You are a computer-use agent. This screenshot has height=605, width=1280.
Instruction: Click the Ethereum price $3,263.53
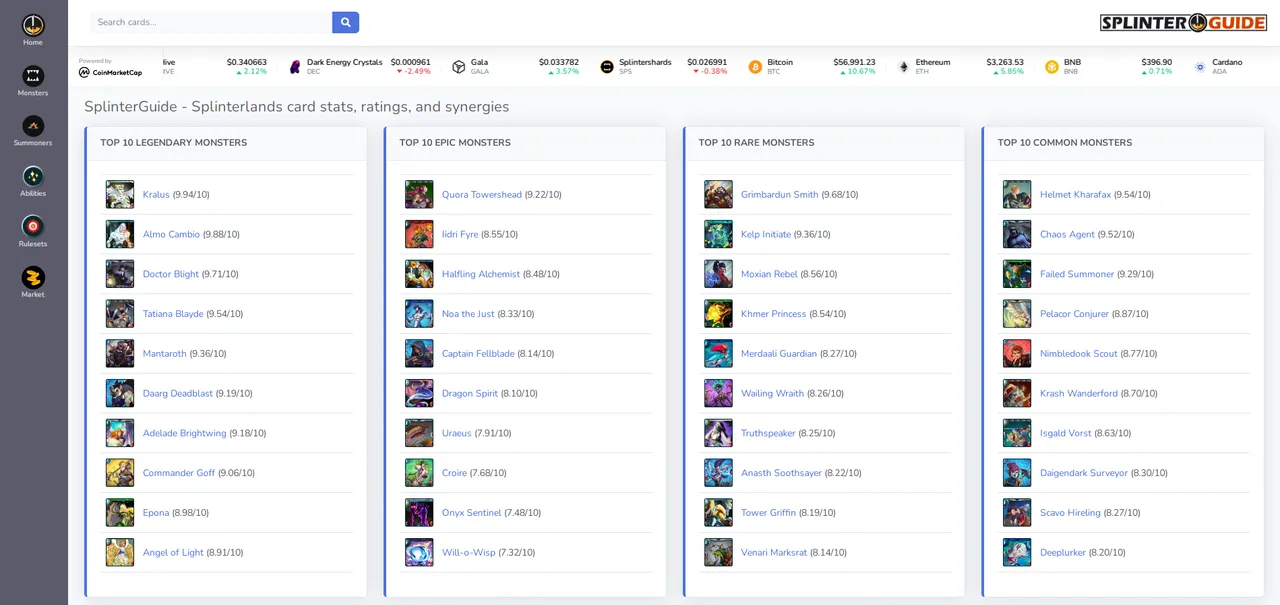pyautogui.click(x=1005, y=62)
